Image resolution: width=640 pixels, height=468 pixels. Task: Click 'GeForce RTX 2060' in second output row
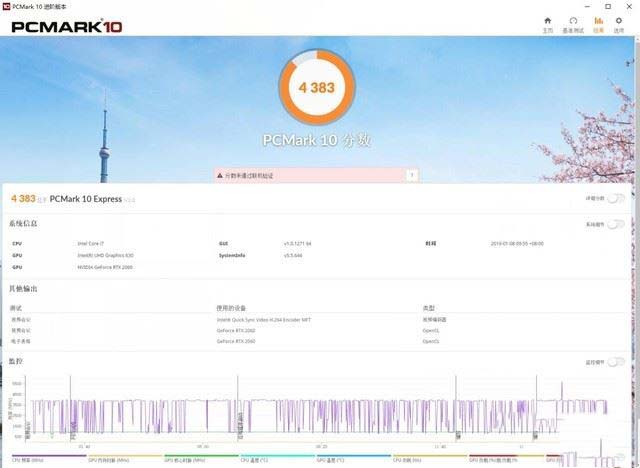tap(236, 330)
